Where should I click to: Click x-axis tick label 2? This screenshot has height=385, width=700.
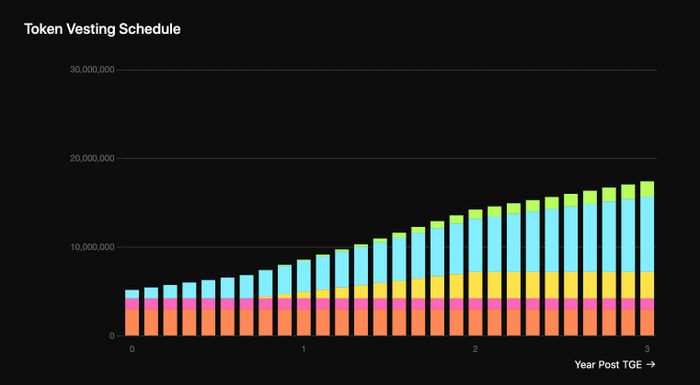[475, 349]
